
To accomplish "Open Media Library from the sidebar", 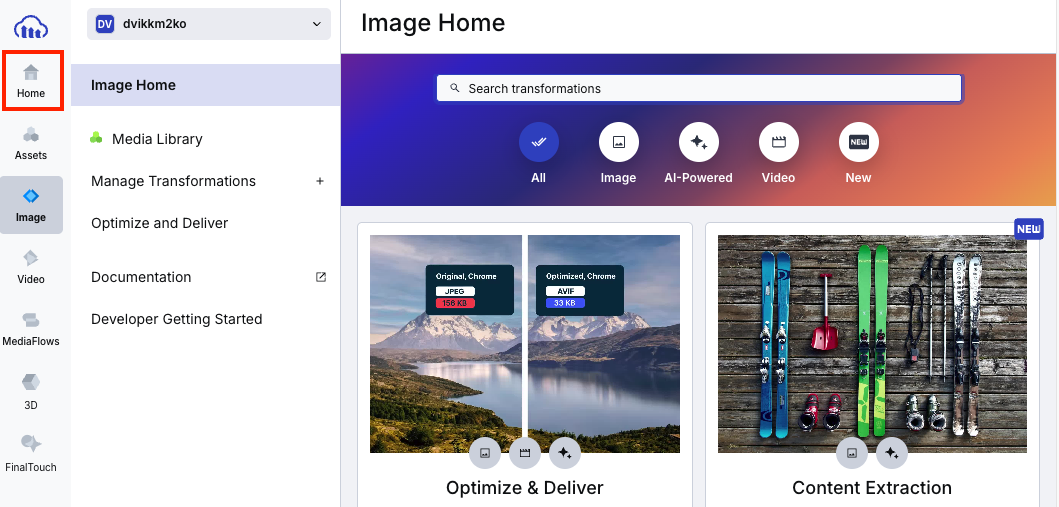I will point(157,139).
